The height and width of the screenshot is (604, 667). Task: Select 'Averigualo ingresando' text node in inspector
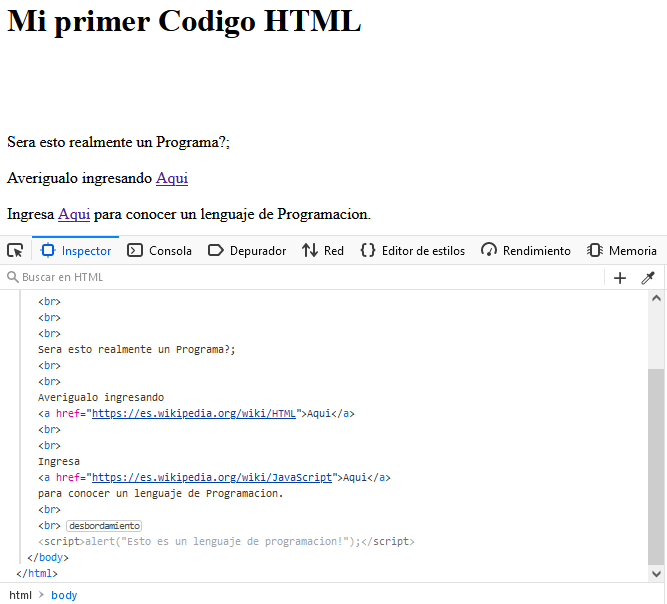(x=101, y=397)
